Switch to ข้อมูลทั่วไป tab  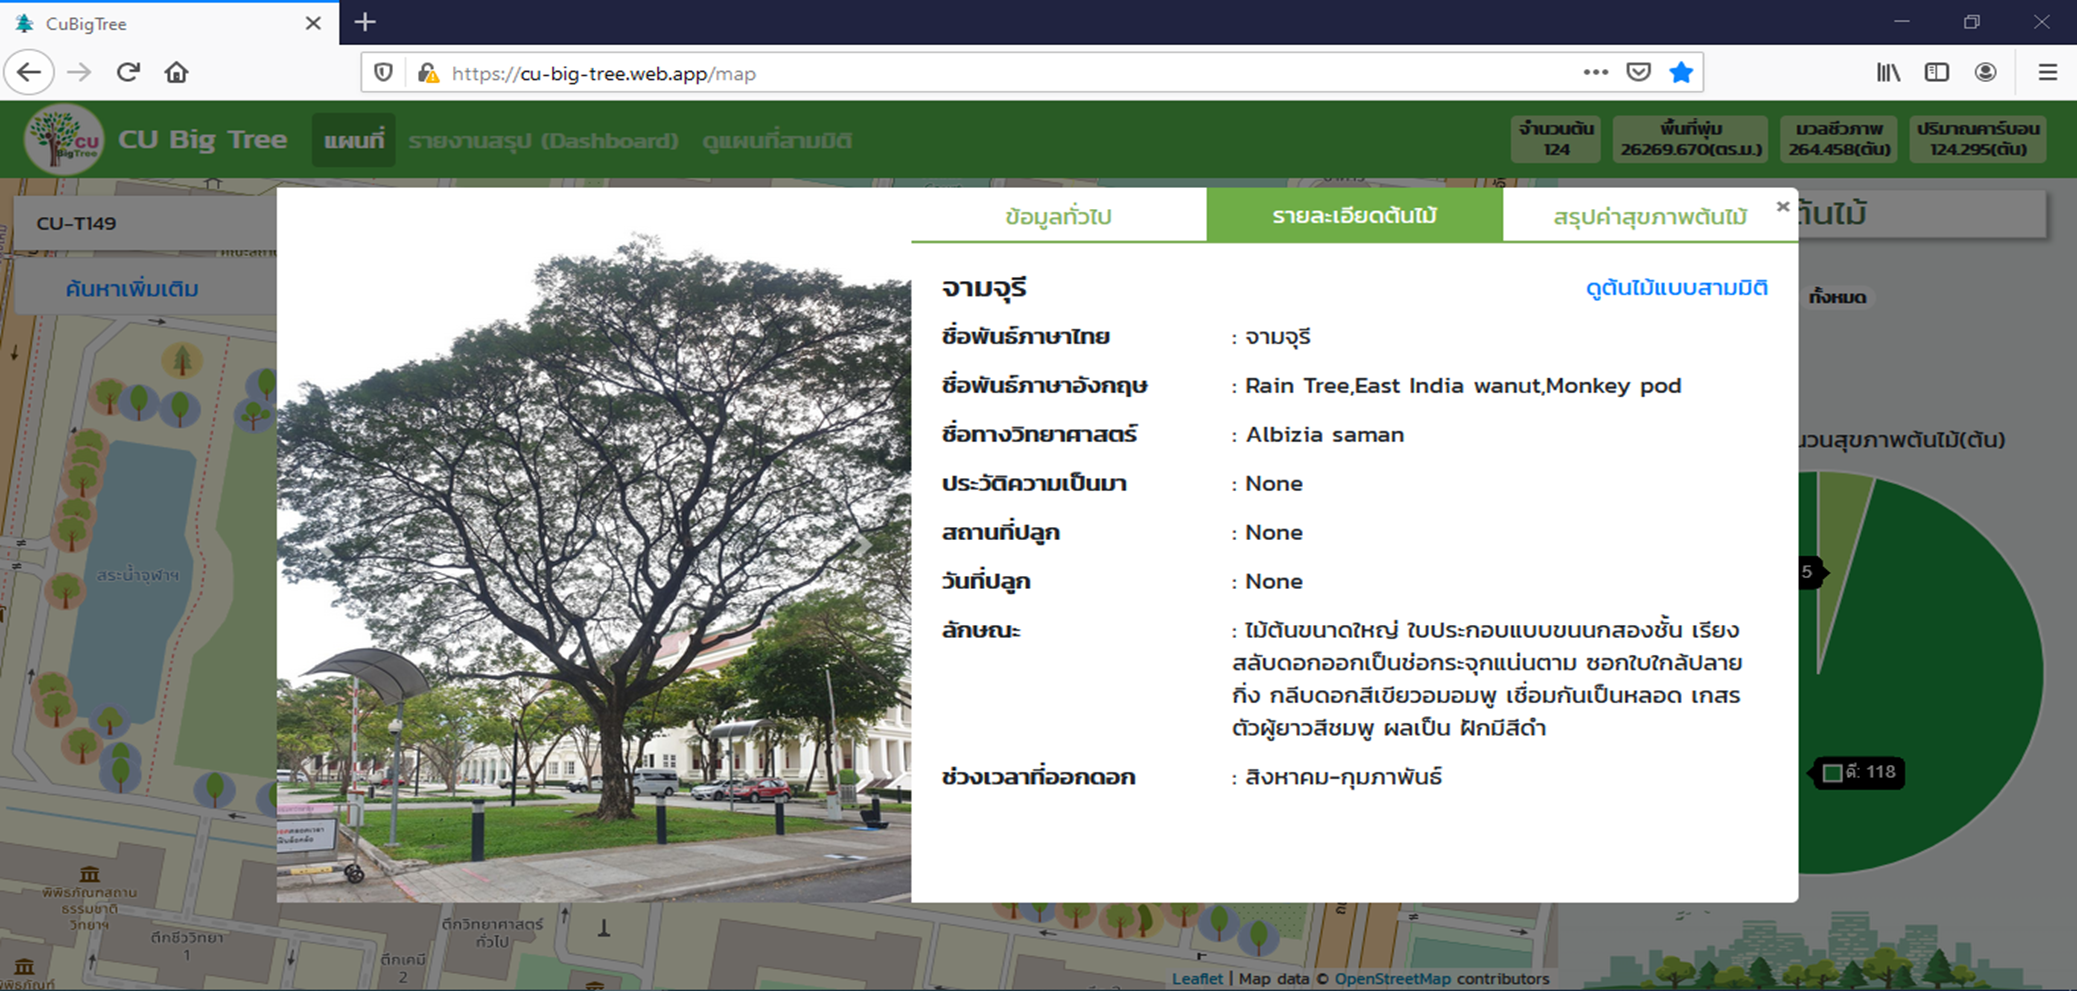[x=1058, y=217]
